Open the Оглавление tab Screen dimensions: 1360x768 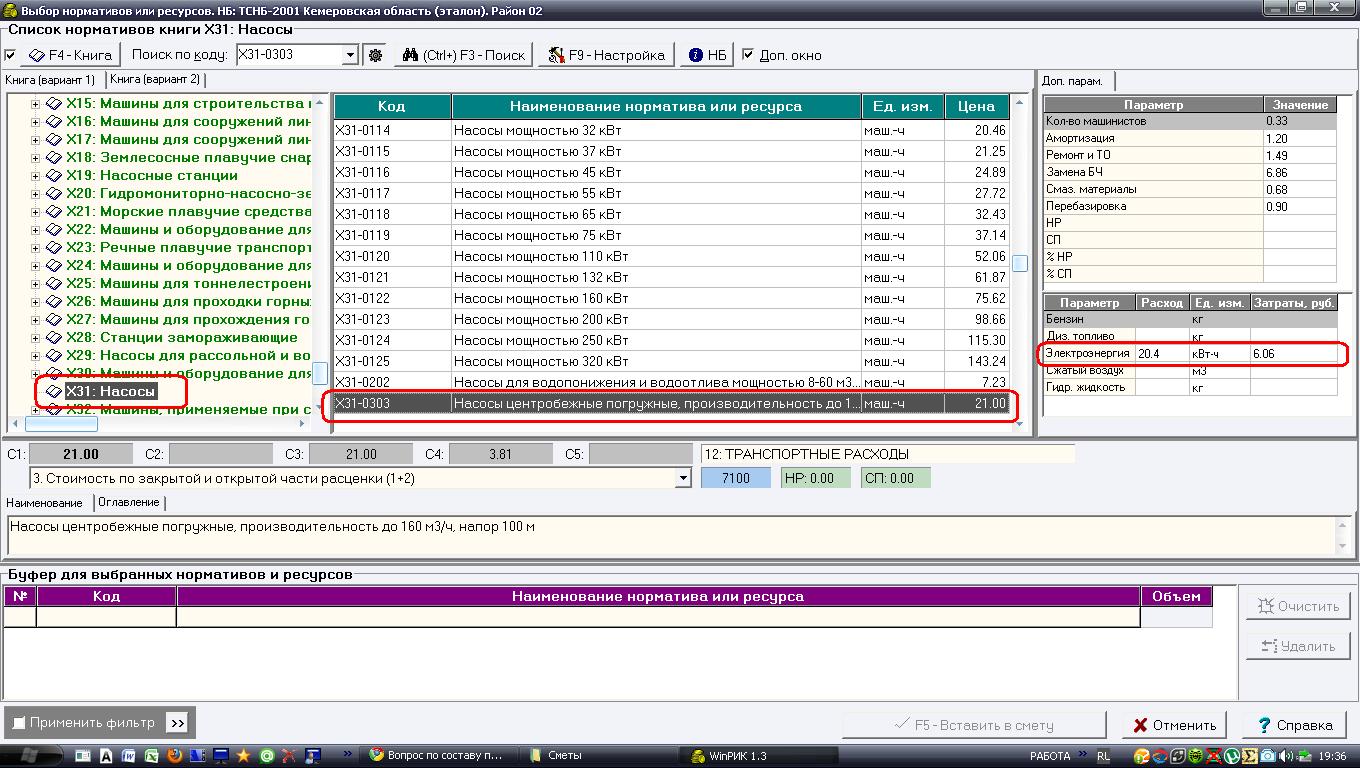click(128, 502)
